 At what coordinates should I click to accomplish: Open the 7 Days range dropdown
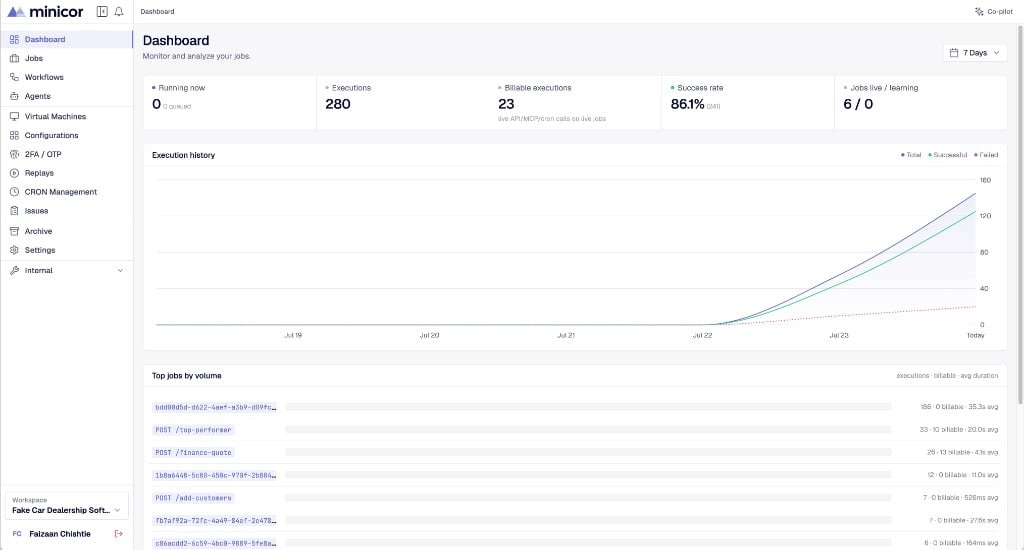tap(974, 53)
